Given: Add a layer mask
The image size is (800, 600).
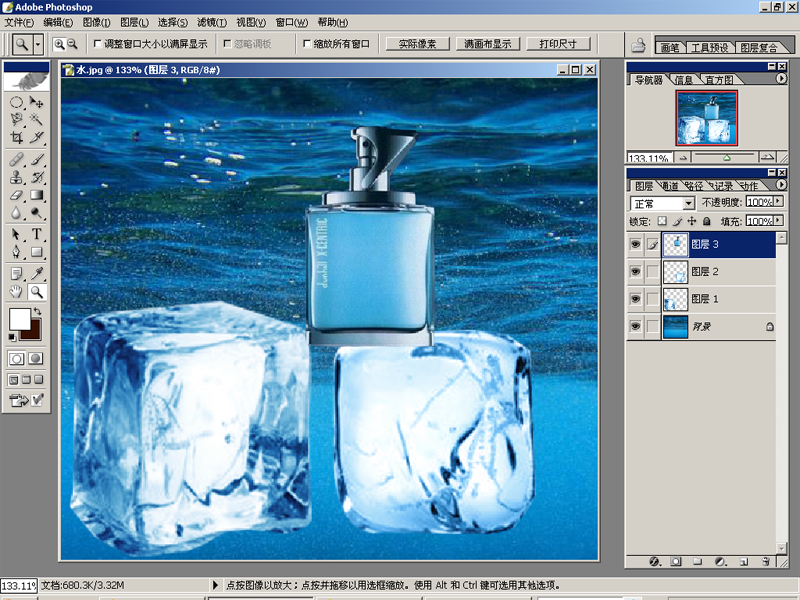Looking at the screenshot, I should pyautogui.click(x=676, y=562).
